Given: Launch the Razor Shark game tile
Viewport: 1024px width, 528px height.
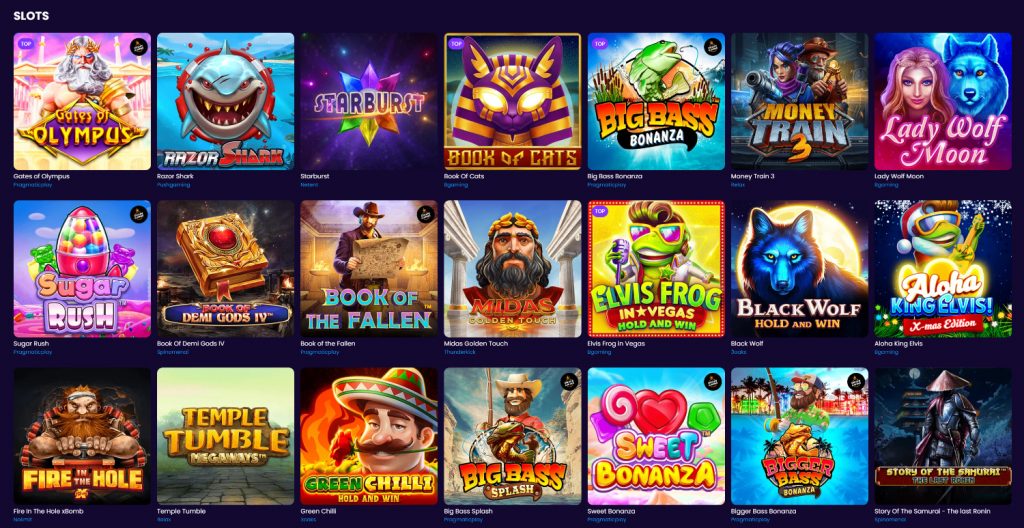Looking at the screenshot, I should click(x=225, y=101).
